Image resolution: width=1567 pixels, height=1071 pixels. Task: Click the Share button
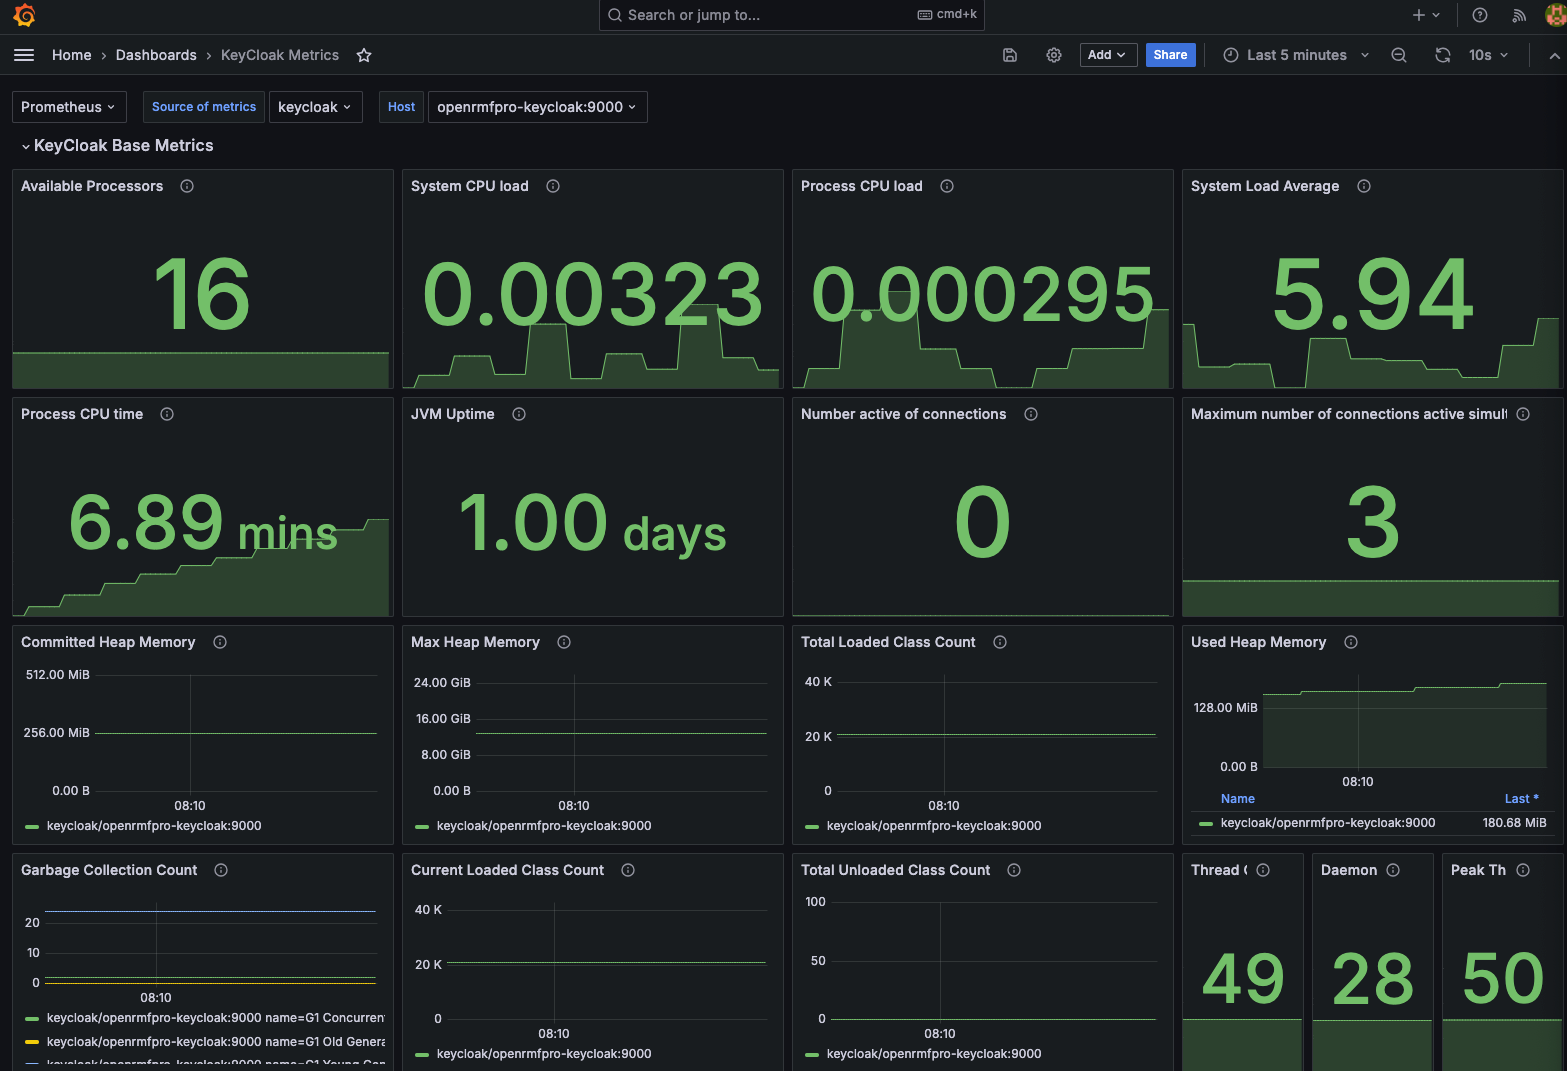click(x=1170, y=55)
